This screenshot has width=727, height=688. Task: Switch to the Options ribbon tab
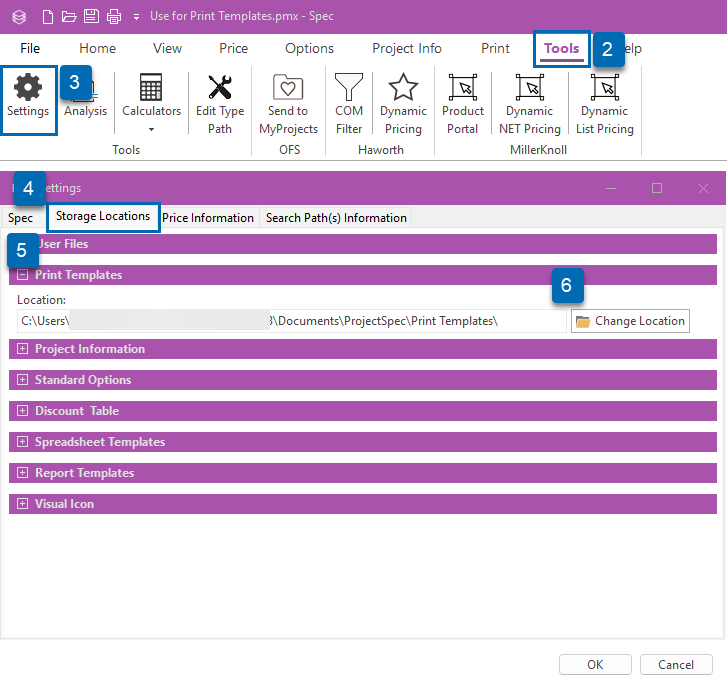[x=309, y=48]
